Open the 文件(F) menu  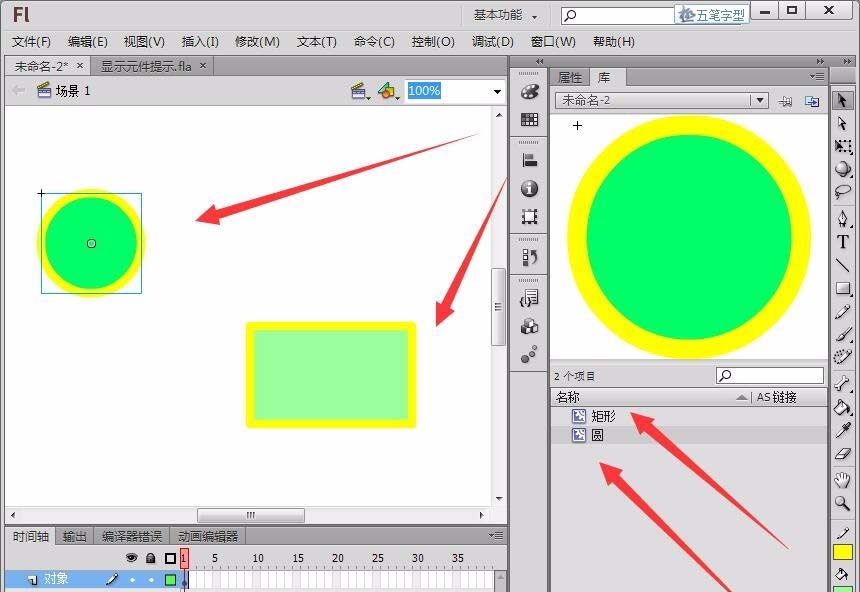click(x=31, y=42)
